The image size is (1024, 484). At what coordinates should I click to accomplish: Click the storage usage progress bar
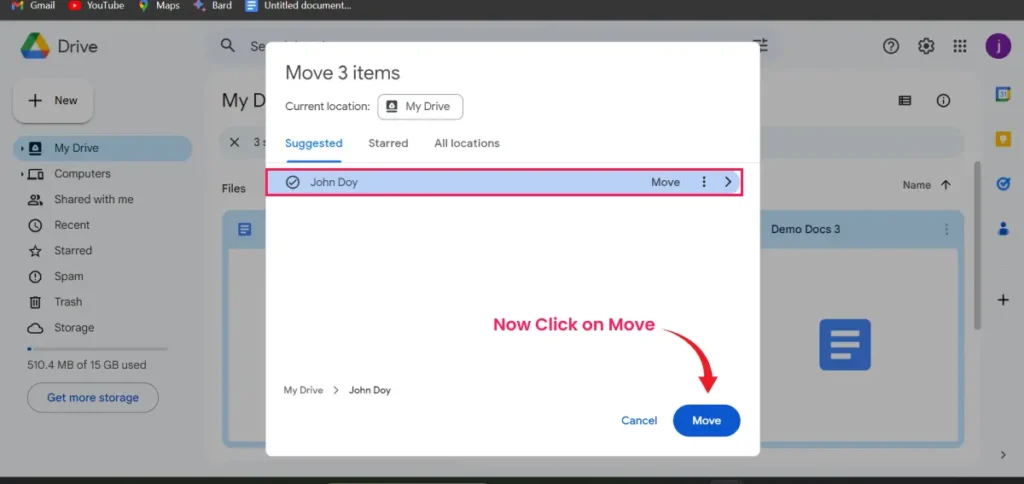(97, 349)
